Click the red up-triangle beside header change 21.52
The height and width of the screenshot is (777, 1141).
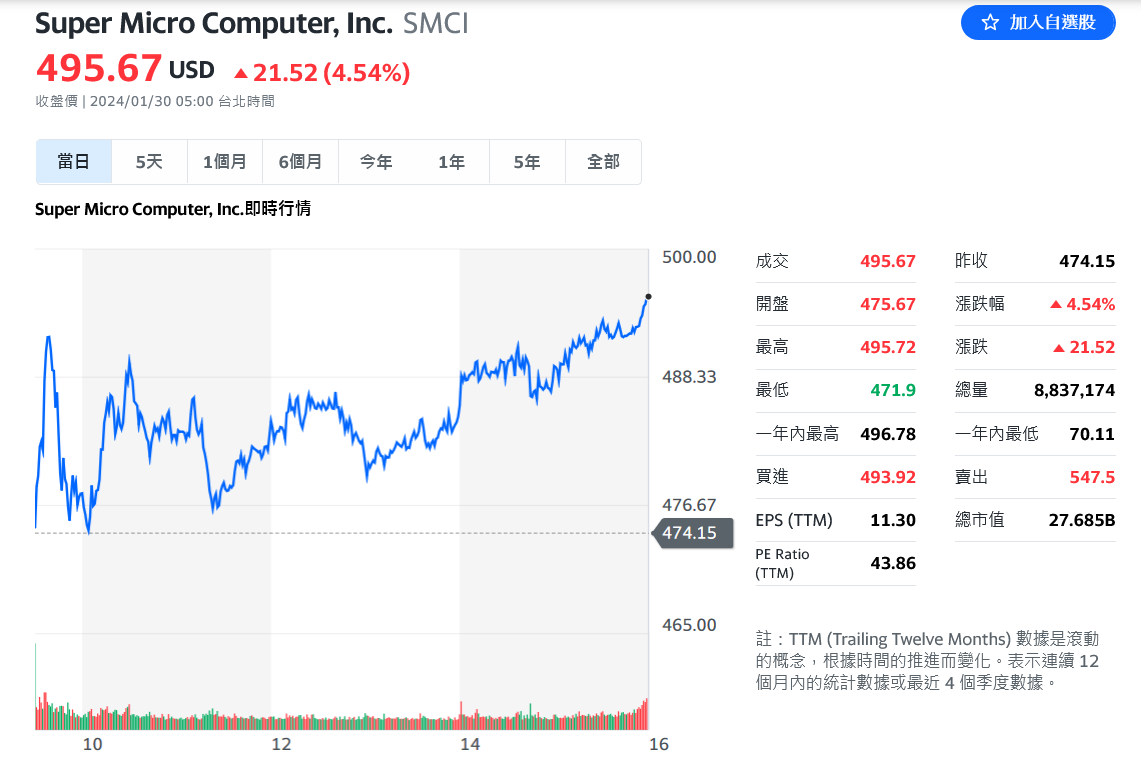pos(240,73)
